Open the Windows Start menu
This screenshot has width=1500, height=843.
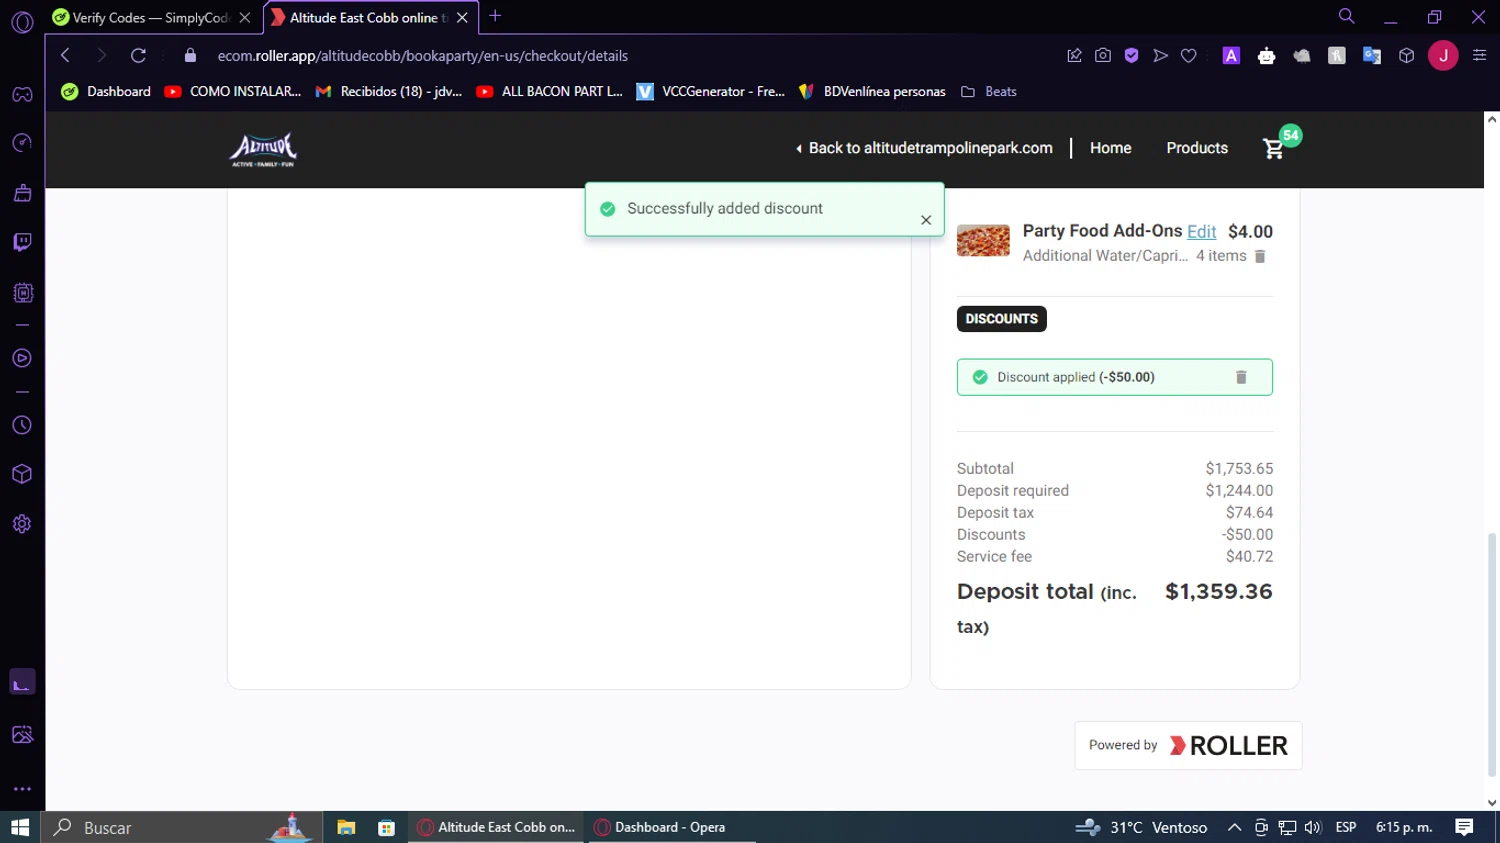pos(20,827)
